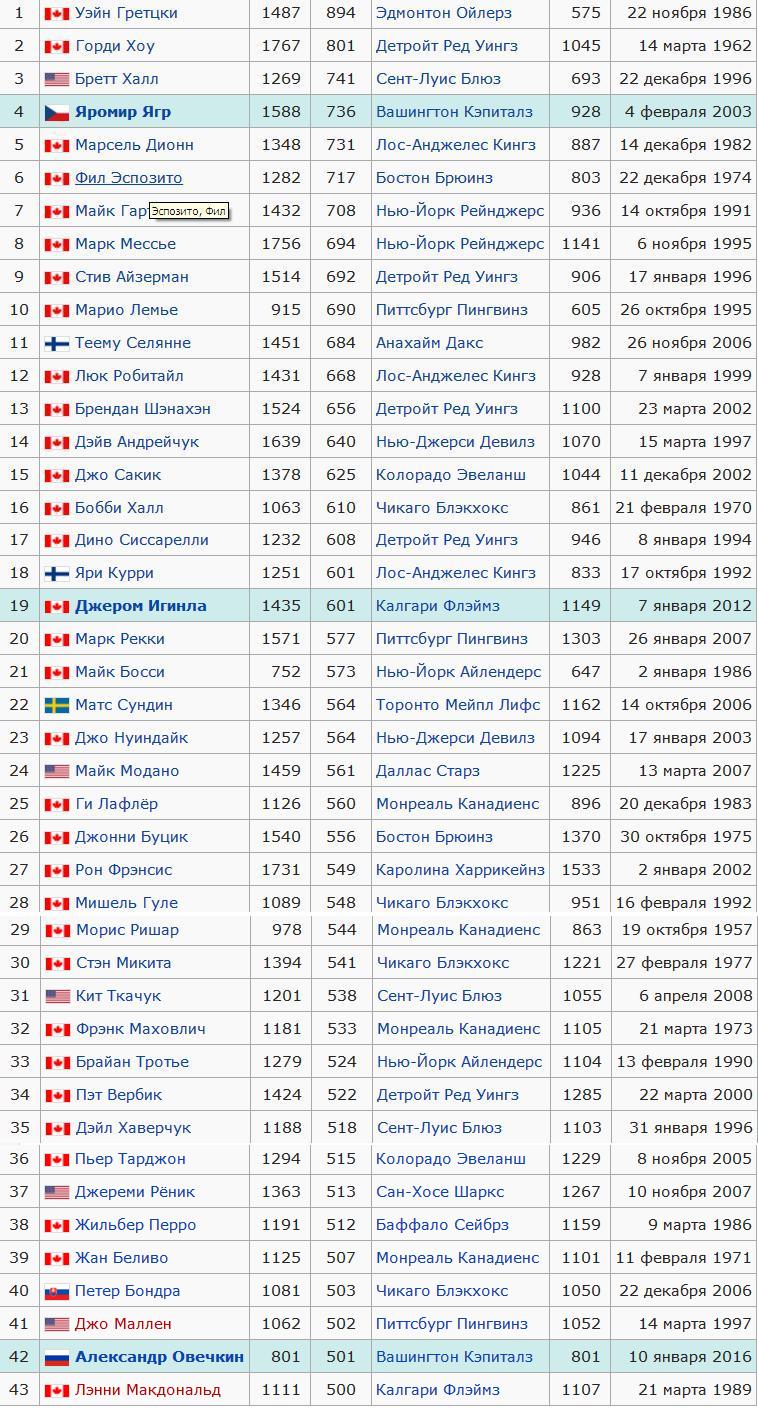Click the USA flag beside Джо Маллен

(58, 1324)
